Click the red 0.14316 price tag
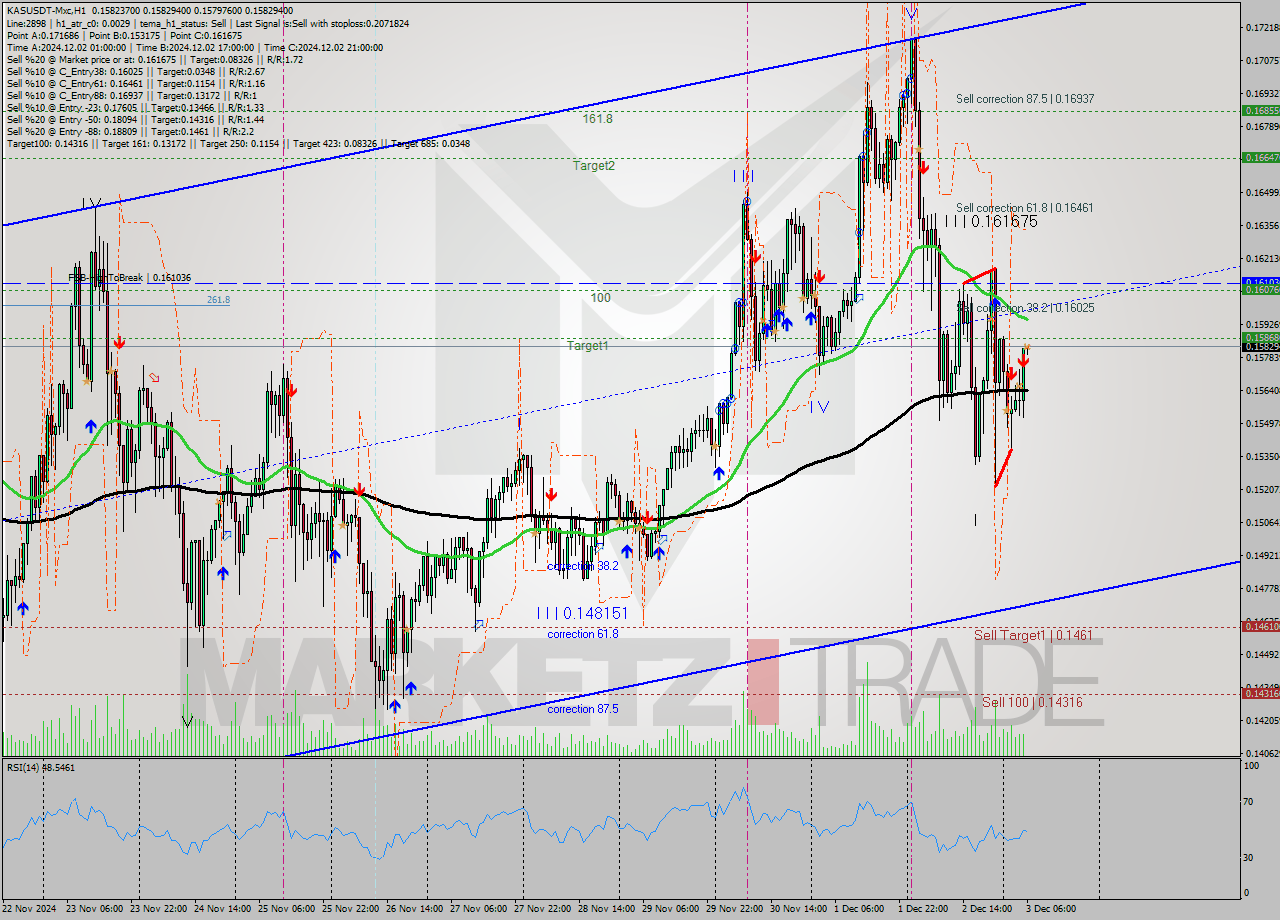This screenshot has width=1280, height=920. 1260,693
